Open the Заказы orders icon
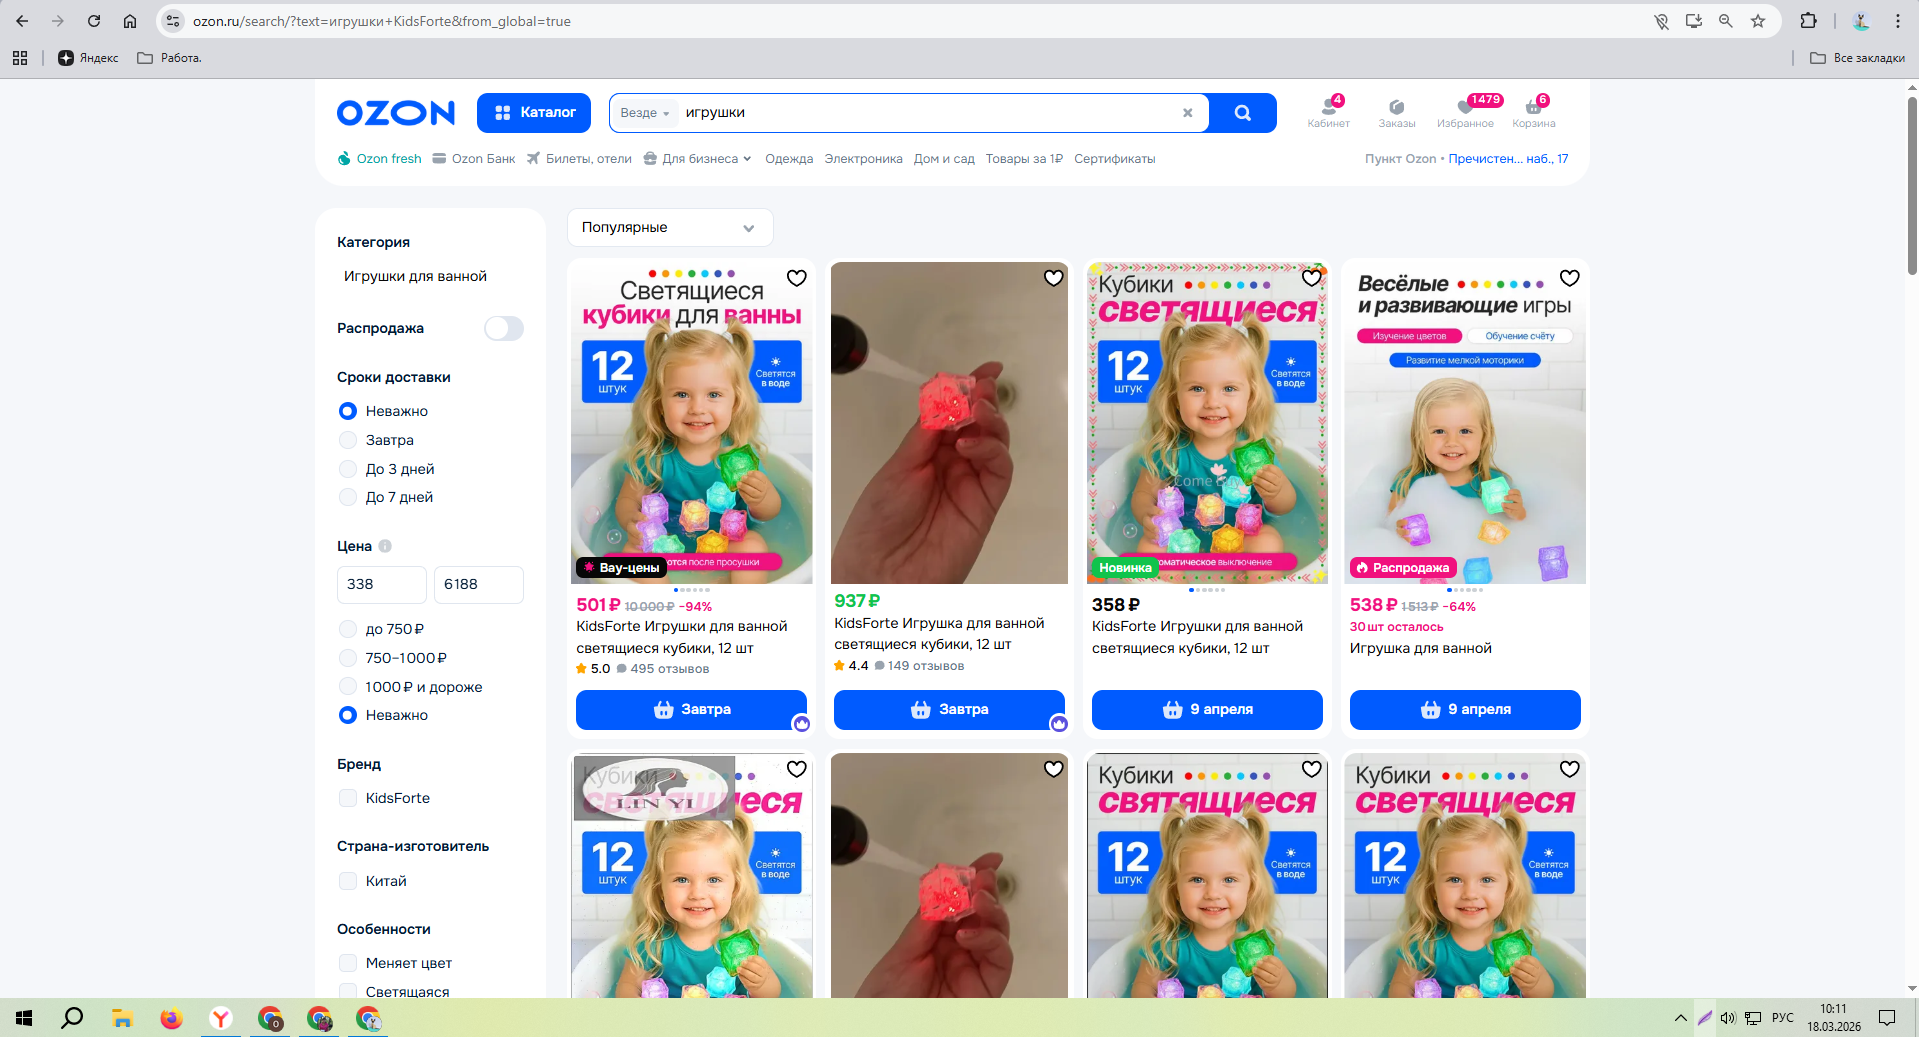 (1397, 112)
